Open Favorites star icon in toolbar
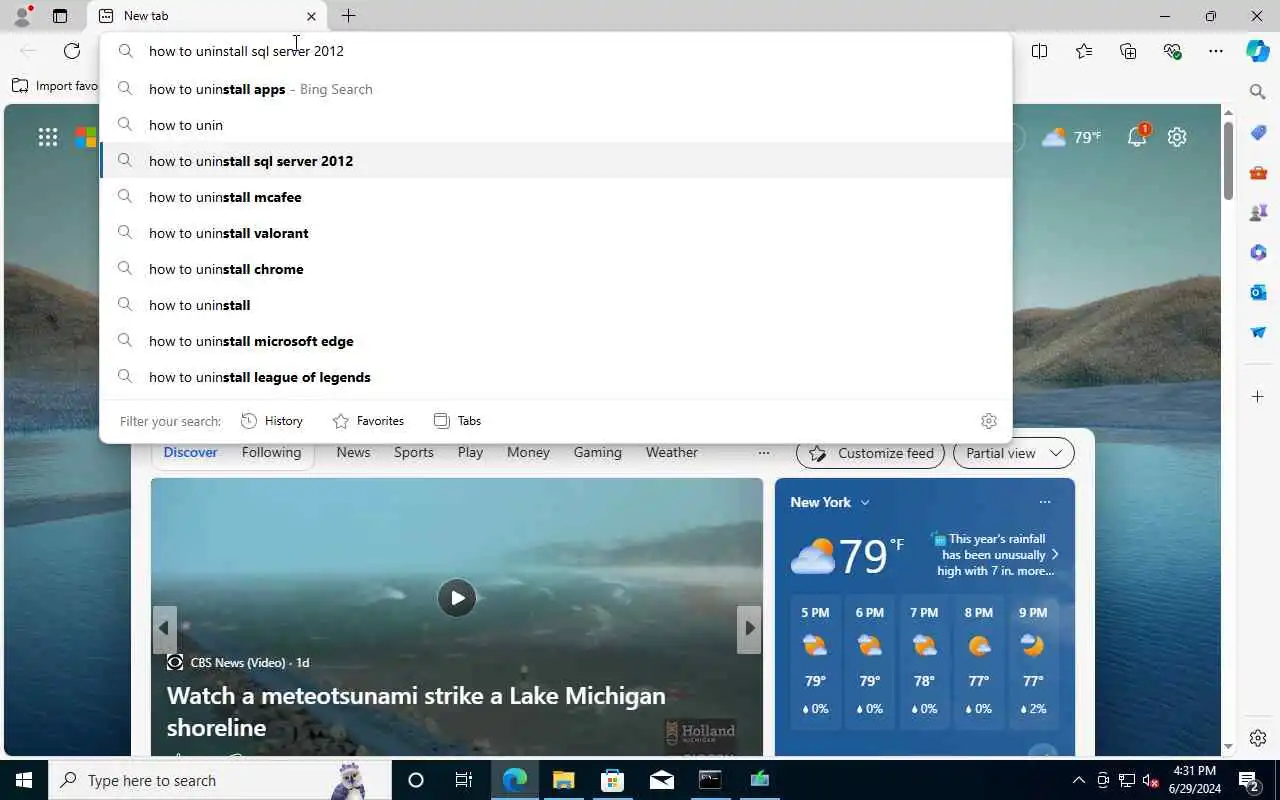 click(1084, 51)
